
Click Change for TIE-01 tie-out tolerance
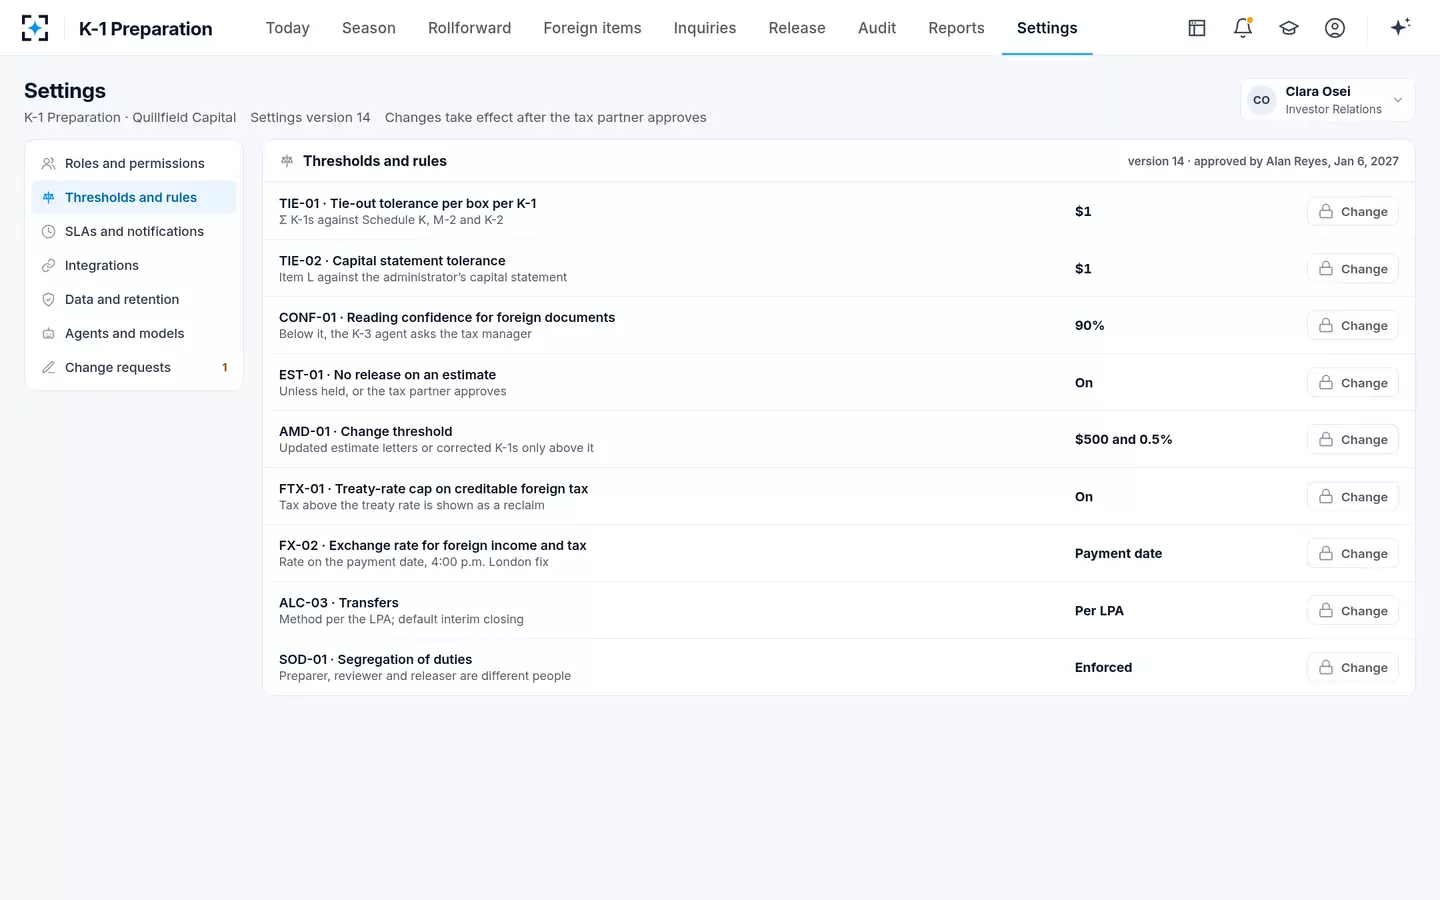tap(1353, 211)
